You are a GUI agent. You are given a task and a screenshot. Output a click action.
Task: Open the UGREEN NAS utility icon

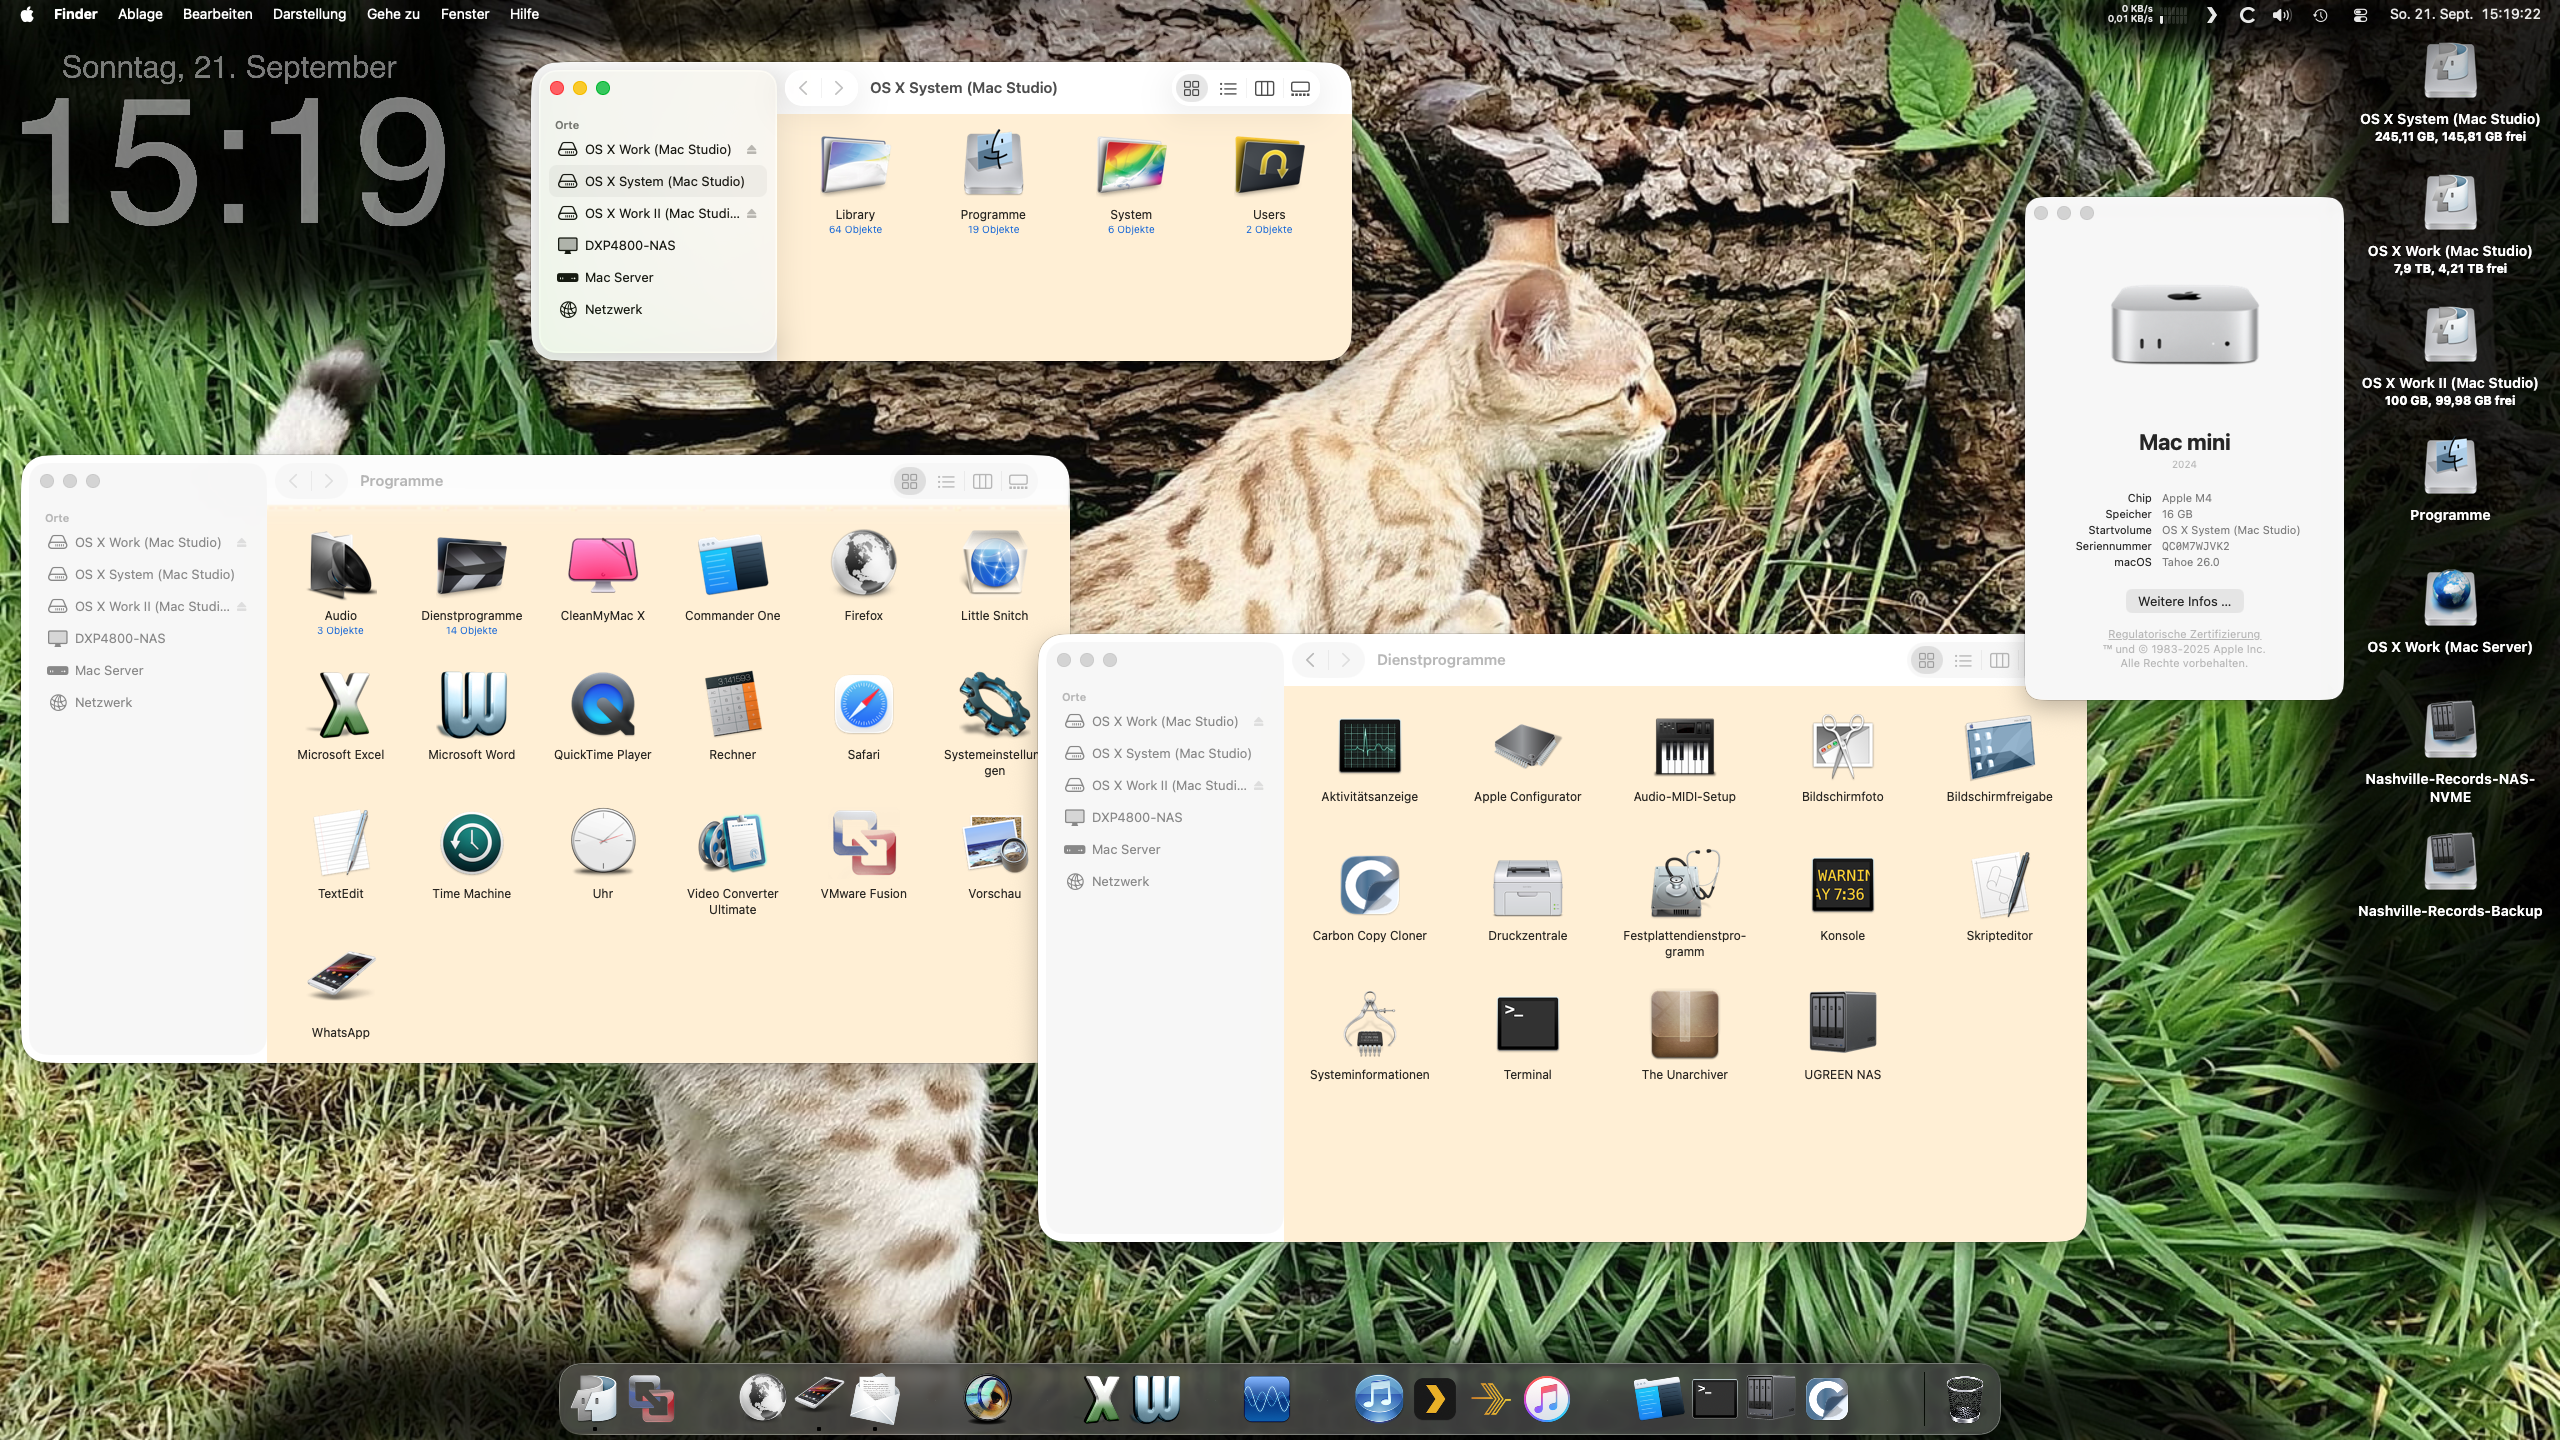click(x=1842, y=1024)
